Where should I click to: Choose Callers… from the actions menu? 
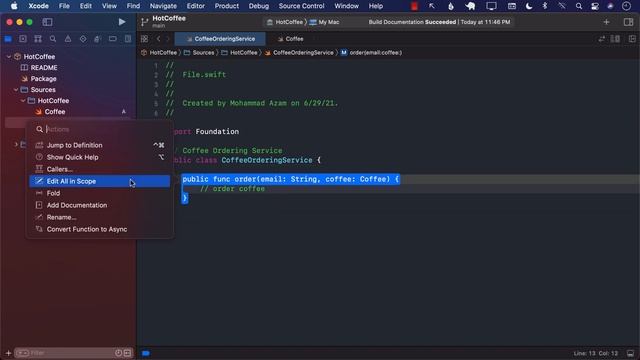[100, 169]
